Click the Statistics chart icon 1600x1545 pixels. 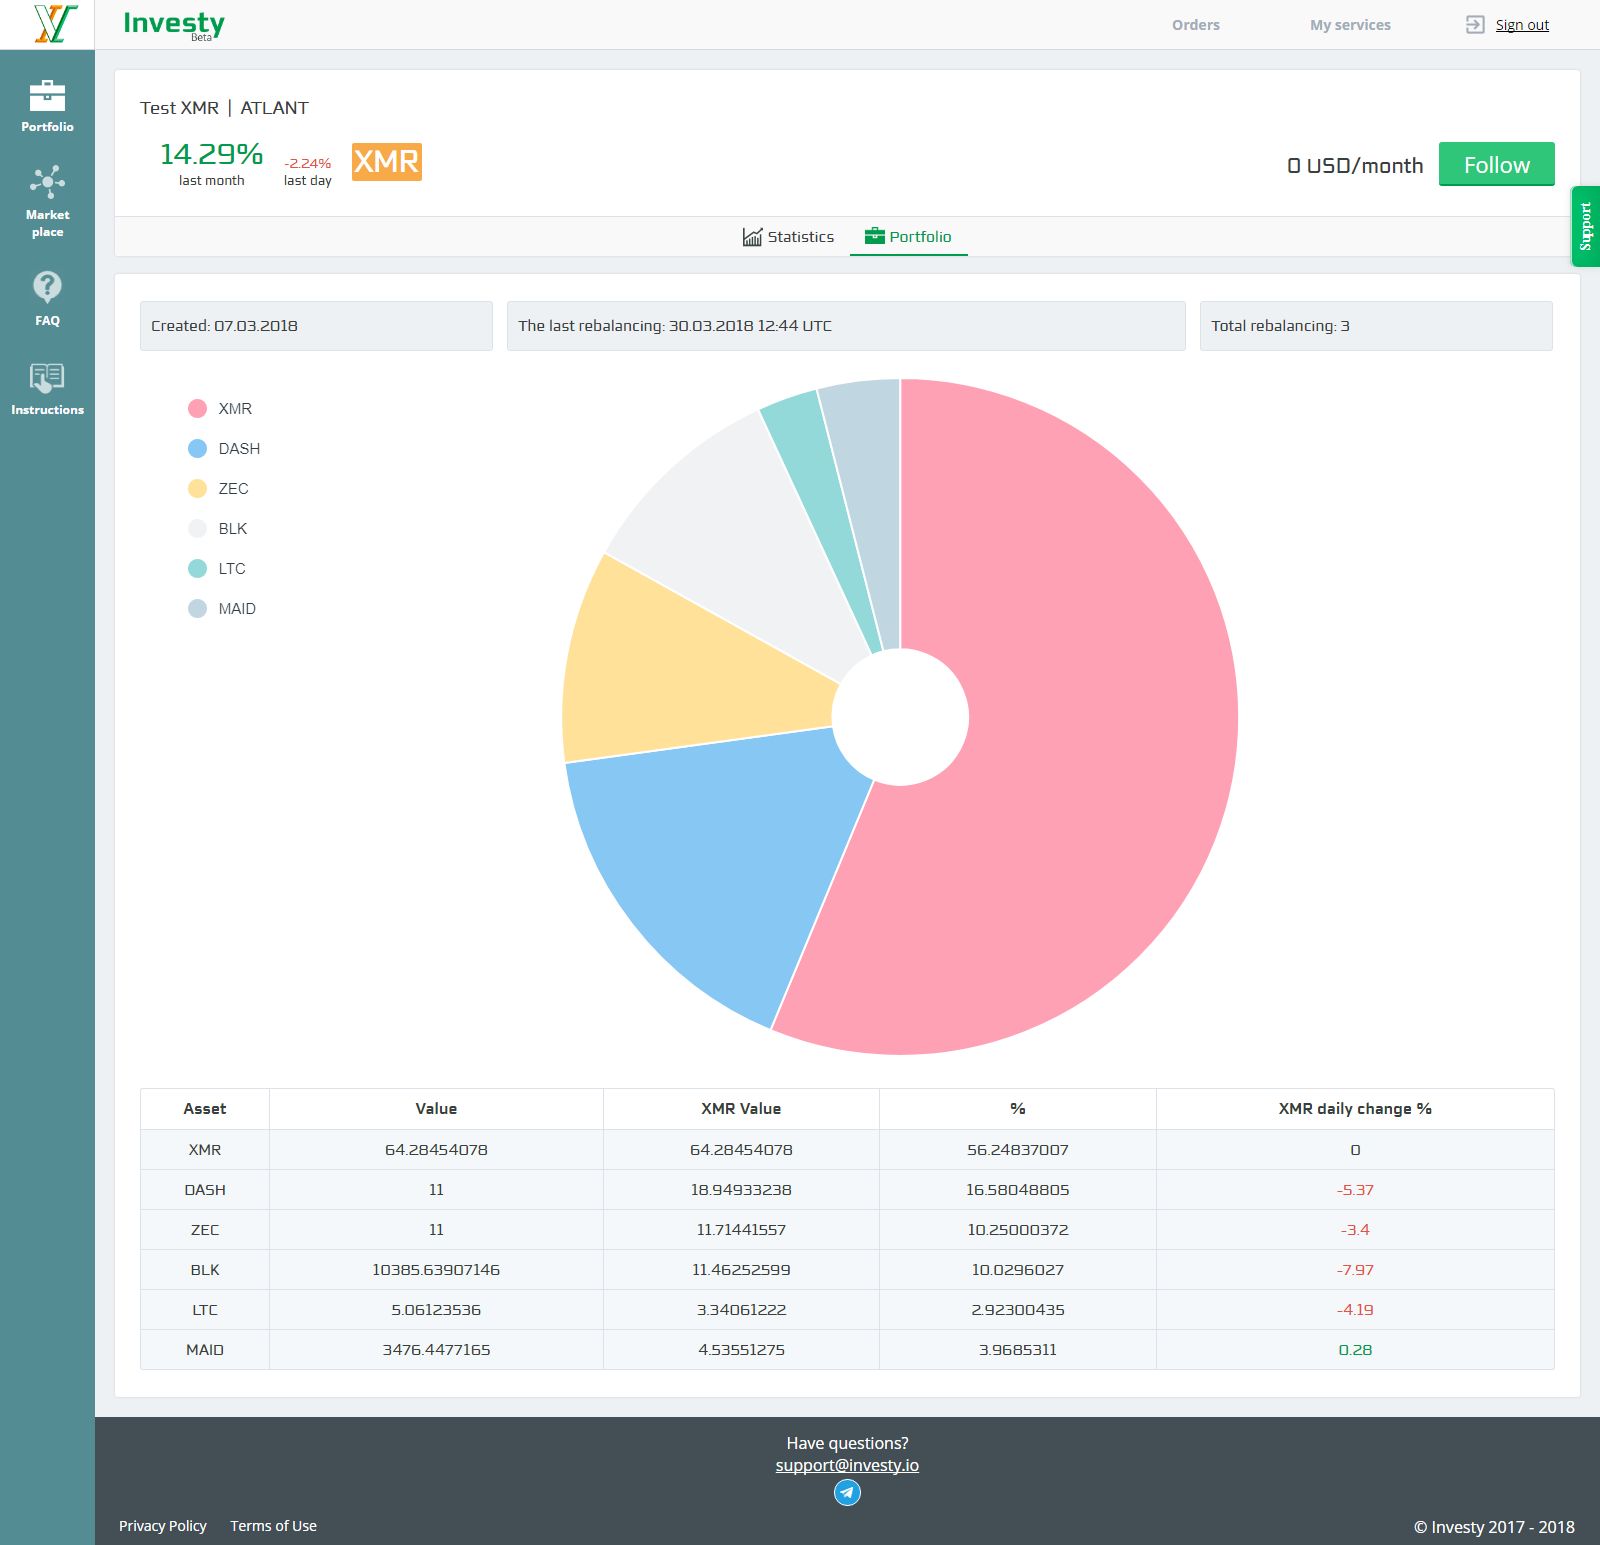tap(752, 236)
